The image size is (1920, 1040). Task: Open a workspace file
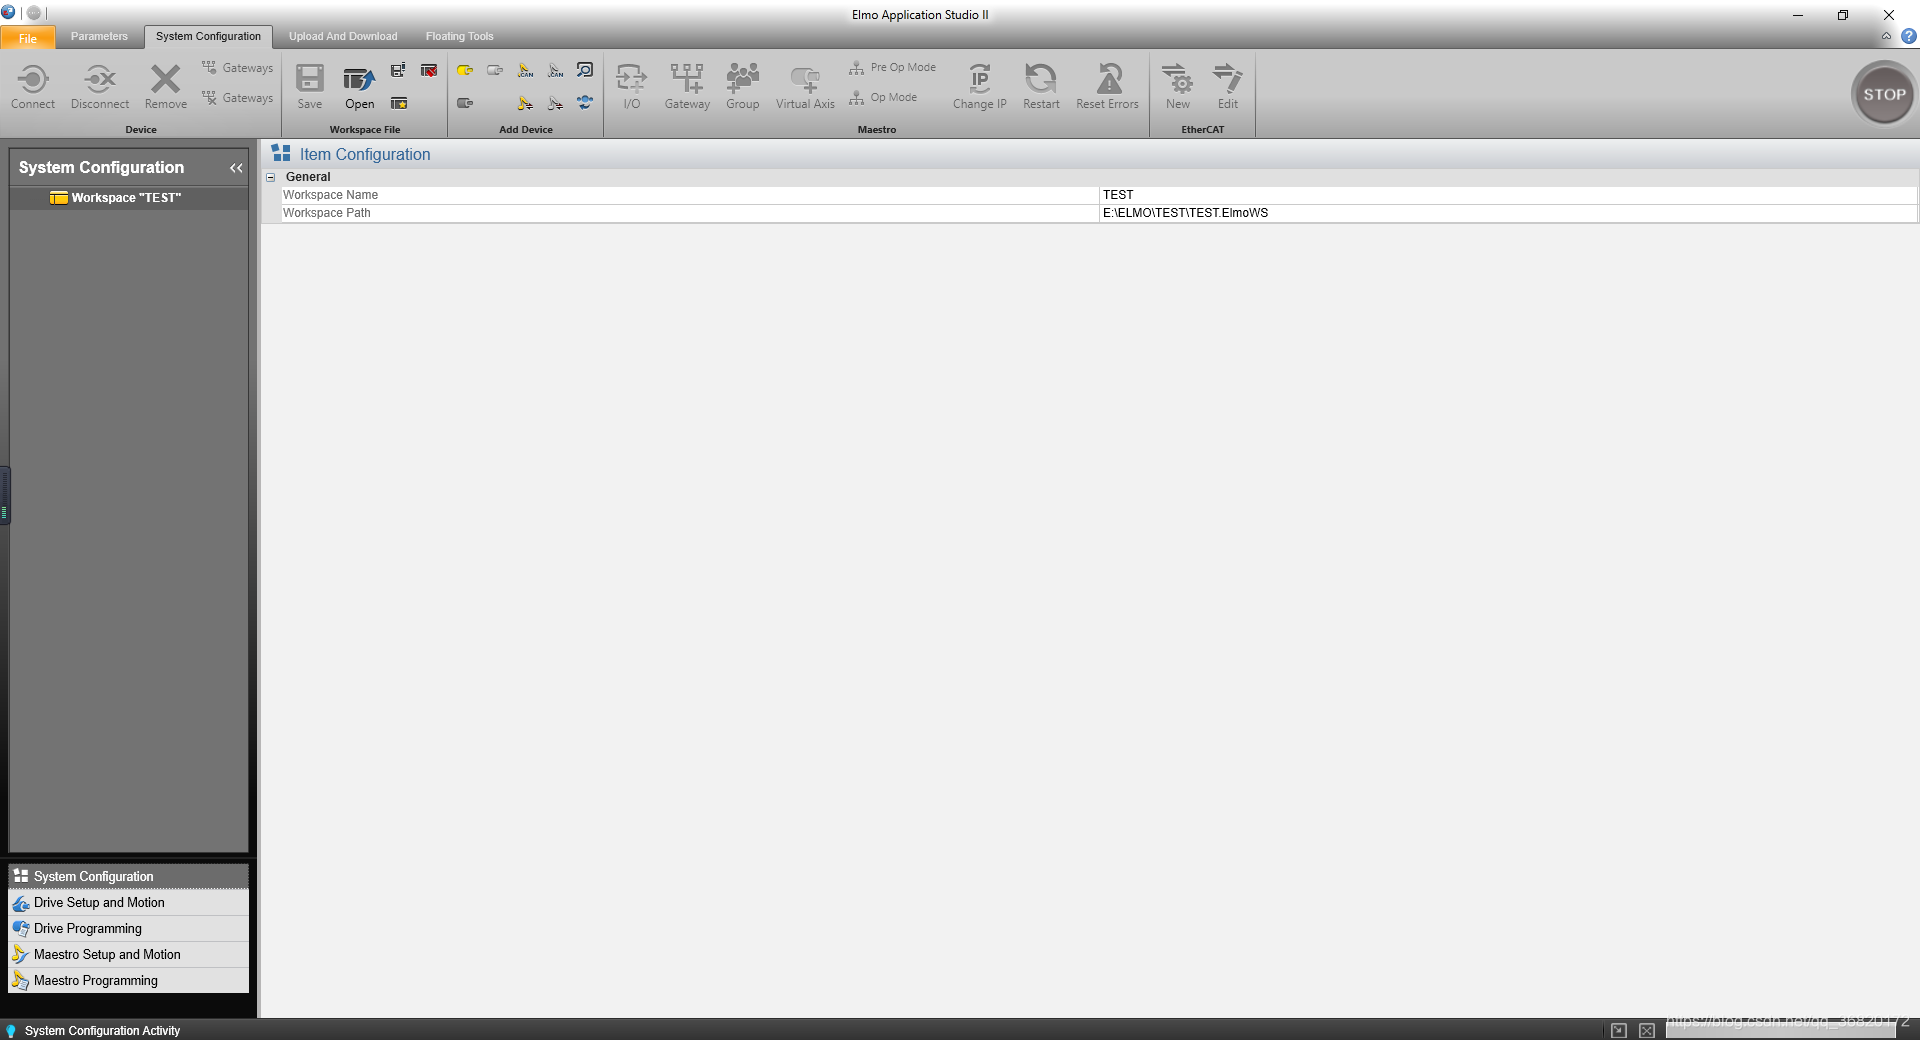pos(359,87)
